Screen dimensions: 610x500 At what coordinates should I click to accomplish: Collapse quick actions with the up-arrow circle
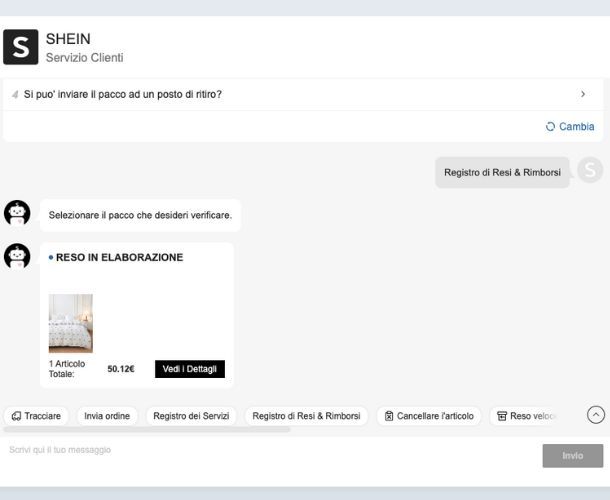click(x=596, y=415)
